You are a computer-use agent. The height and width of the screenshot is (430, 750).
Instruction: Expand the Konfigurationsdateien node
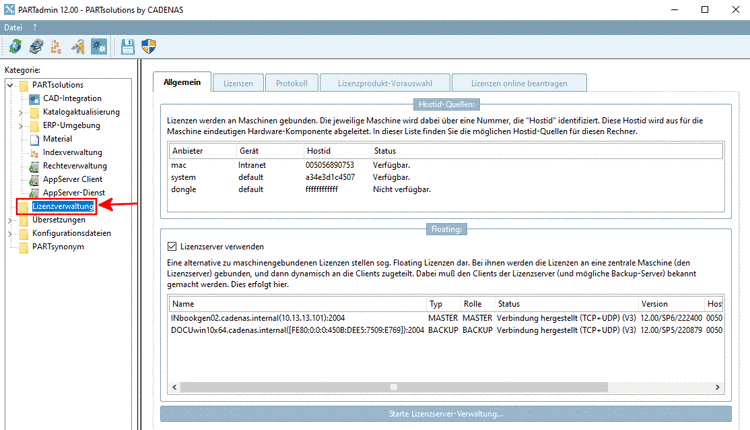[x=10, y=233]
